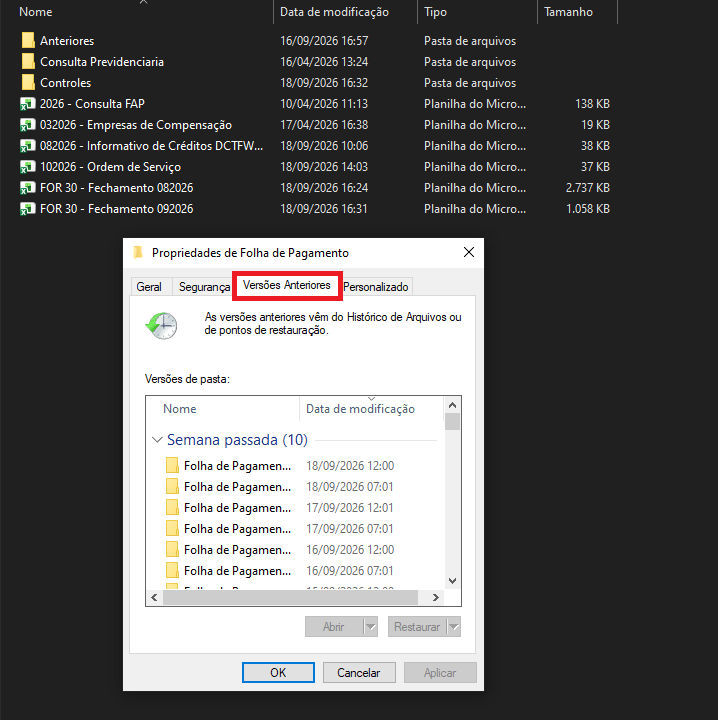Select the 138 KB size cell

[x=592, y=104]
